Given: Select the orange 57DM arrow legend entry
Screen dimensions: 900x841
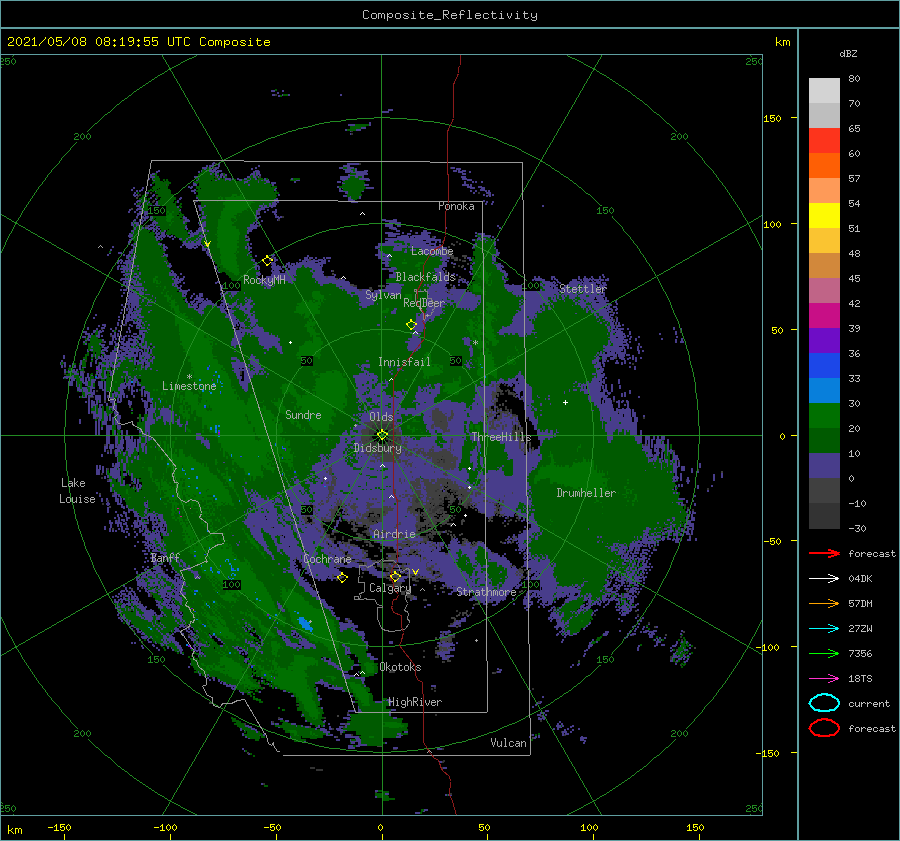Looking at the screenshot, I should point(824,603).
